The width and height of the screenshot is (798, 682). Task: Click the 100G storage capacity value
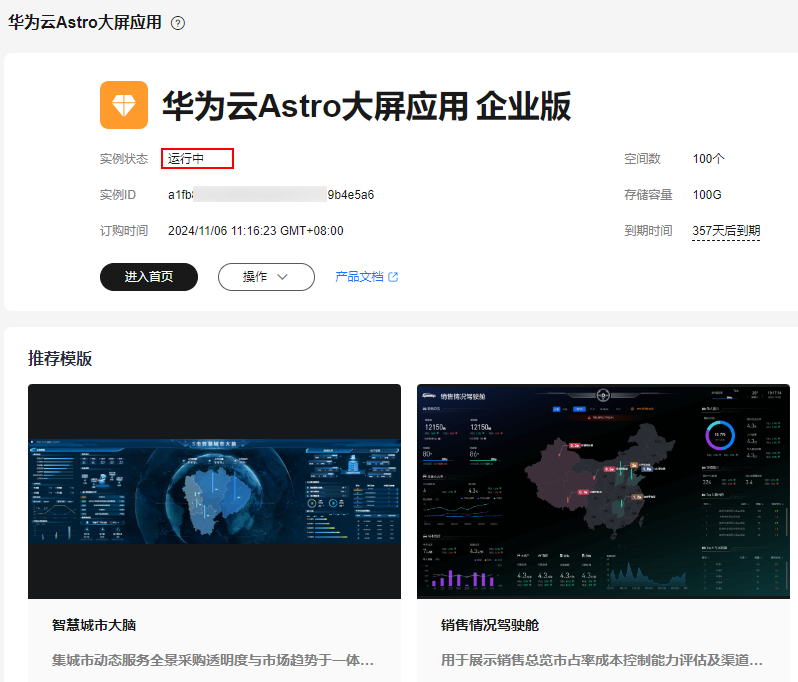pyautogui.click(x=707, y=195)
